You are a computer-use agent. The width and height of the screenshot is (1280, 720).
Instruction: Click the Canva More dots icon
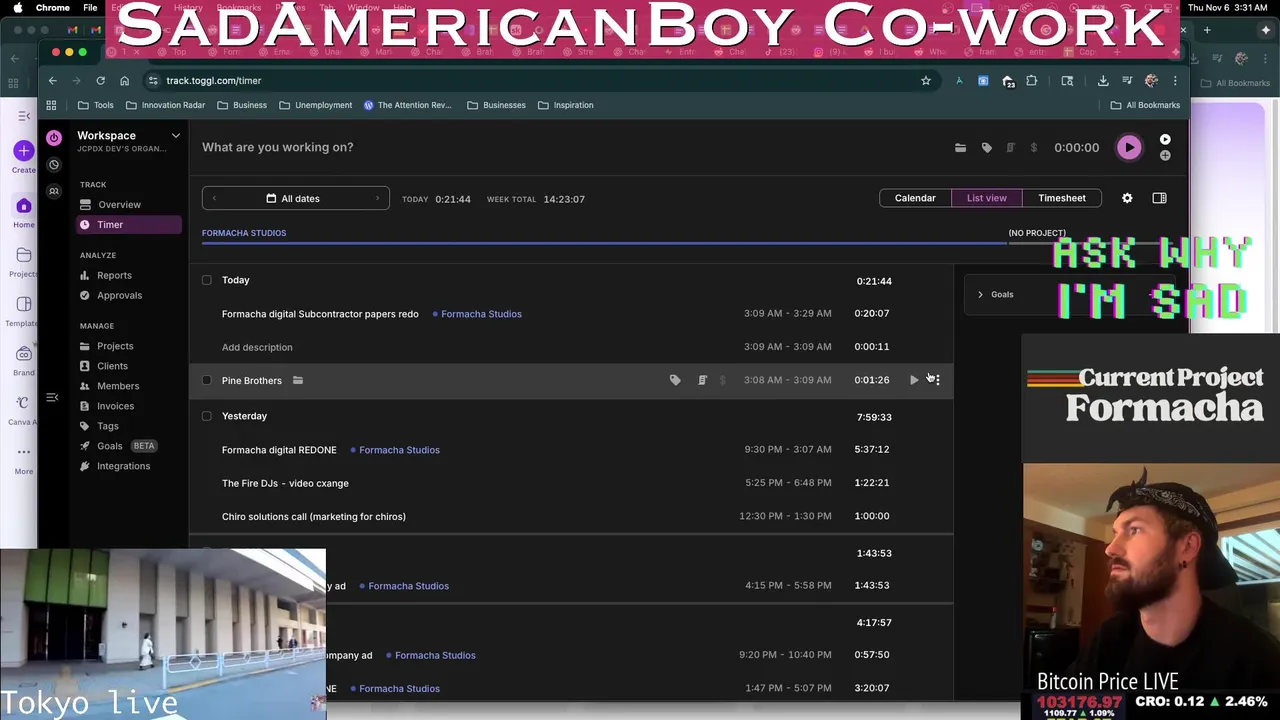[23, 452]
